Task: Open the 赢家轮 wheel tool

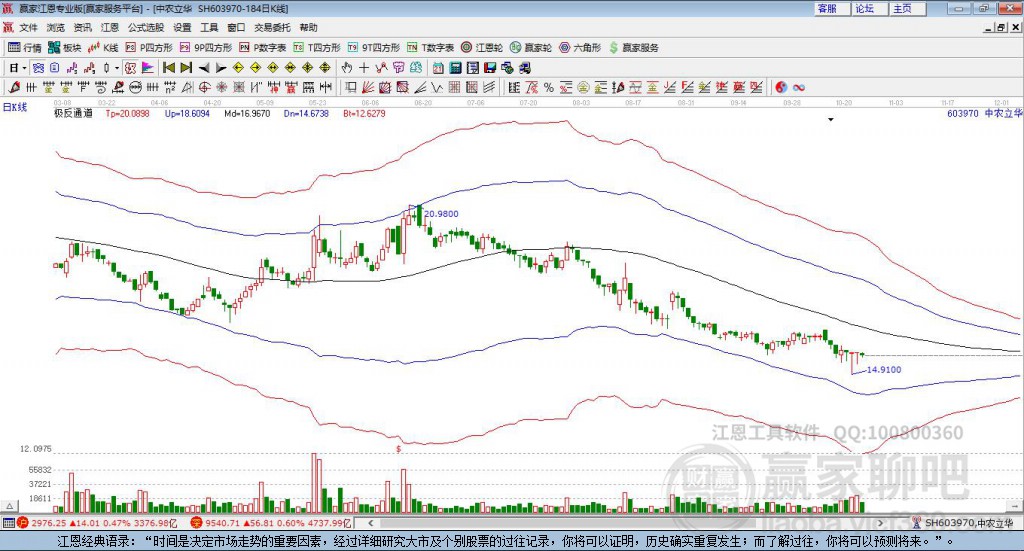Action: (531, 48)
